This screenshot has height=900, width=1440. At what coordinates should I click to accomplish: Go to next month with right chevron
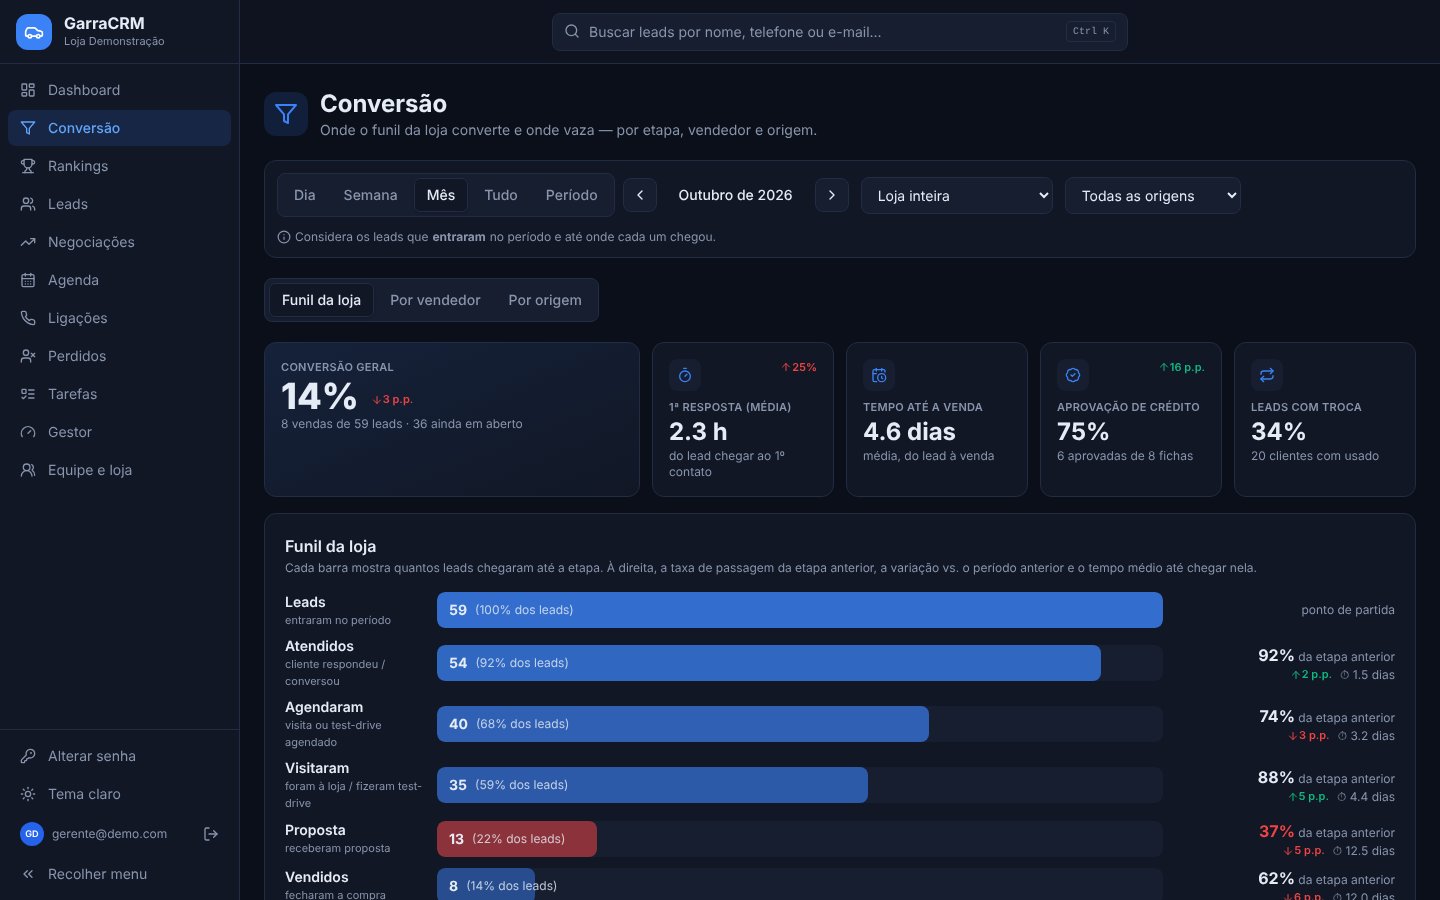(832, 195)
